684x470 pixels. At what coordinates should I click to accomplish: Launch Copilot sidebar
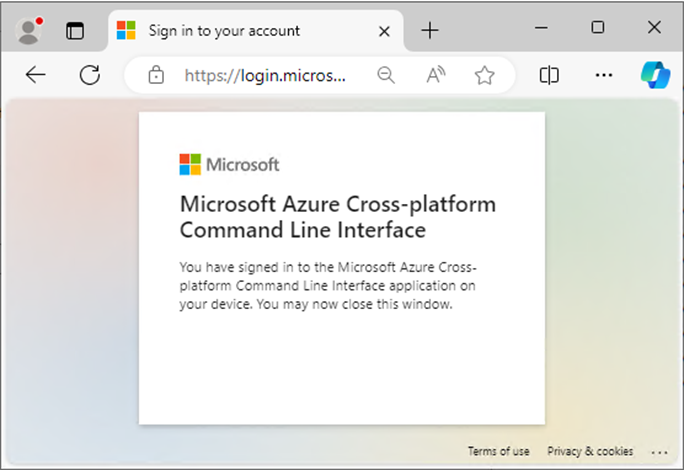click(x=655, y=75)
